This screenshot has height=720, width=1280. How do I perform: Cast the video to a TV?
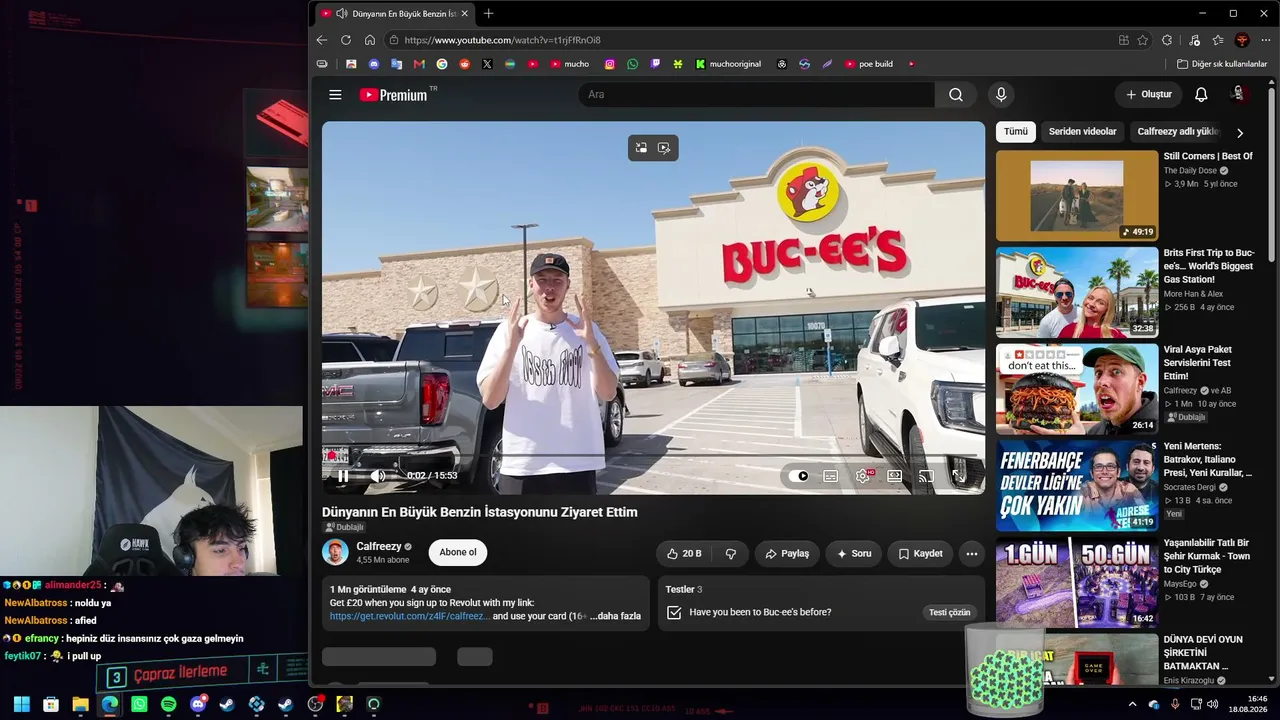(926, 476)
